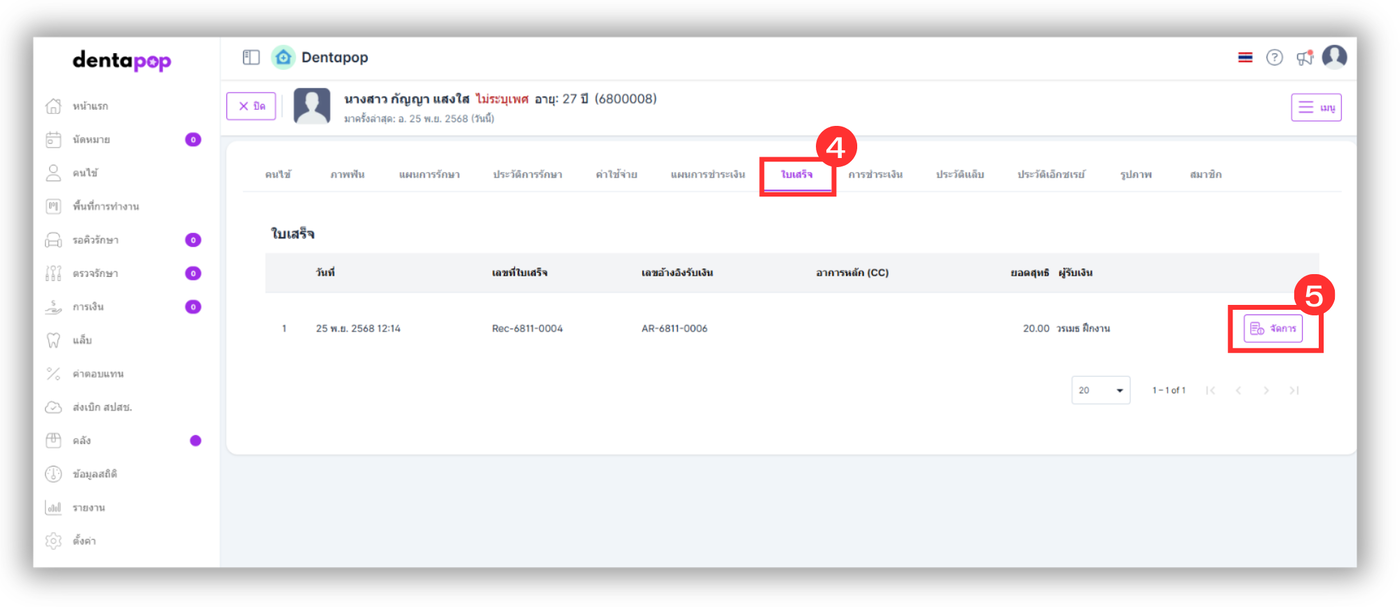This screenshot has width=1400, height=607.
Task: Click receipt number Rec-6811-0004
Action: pos(527,329)
